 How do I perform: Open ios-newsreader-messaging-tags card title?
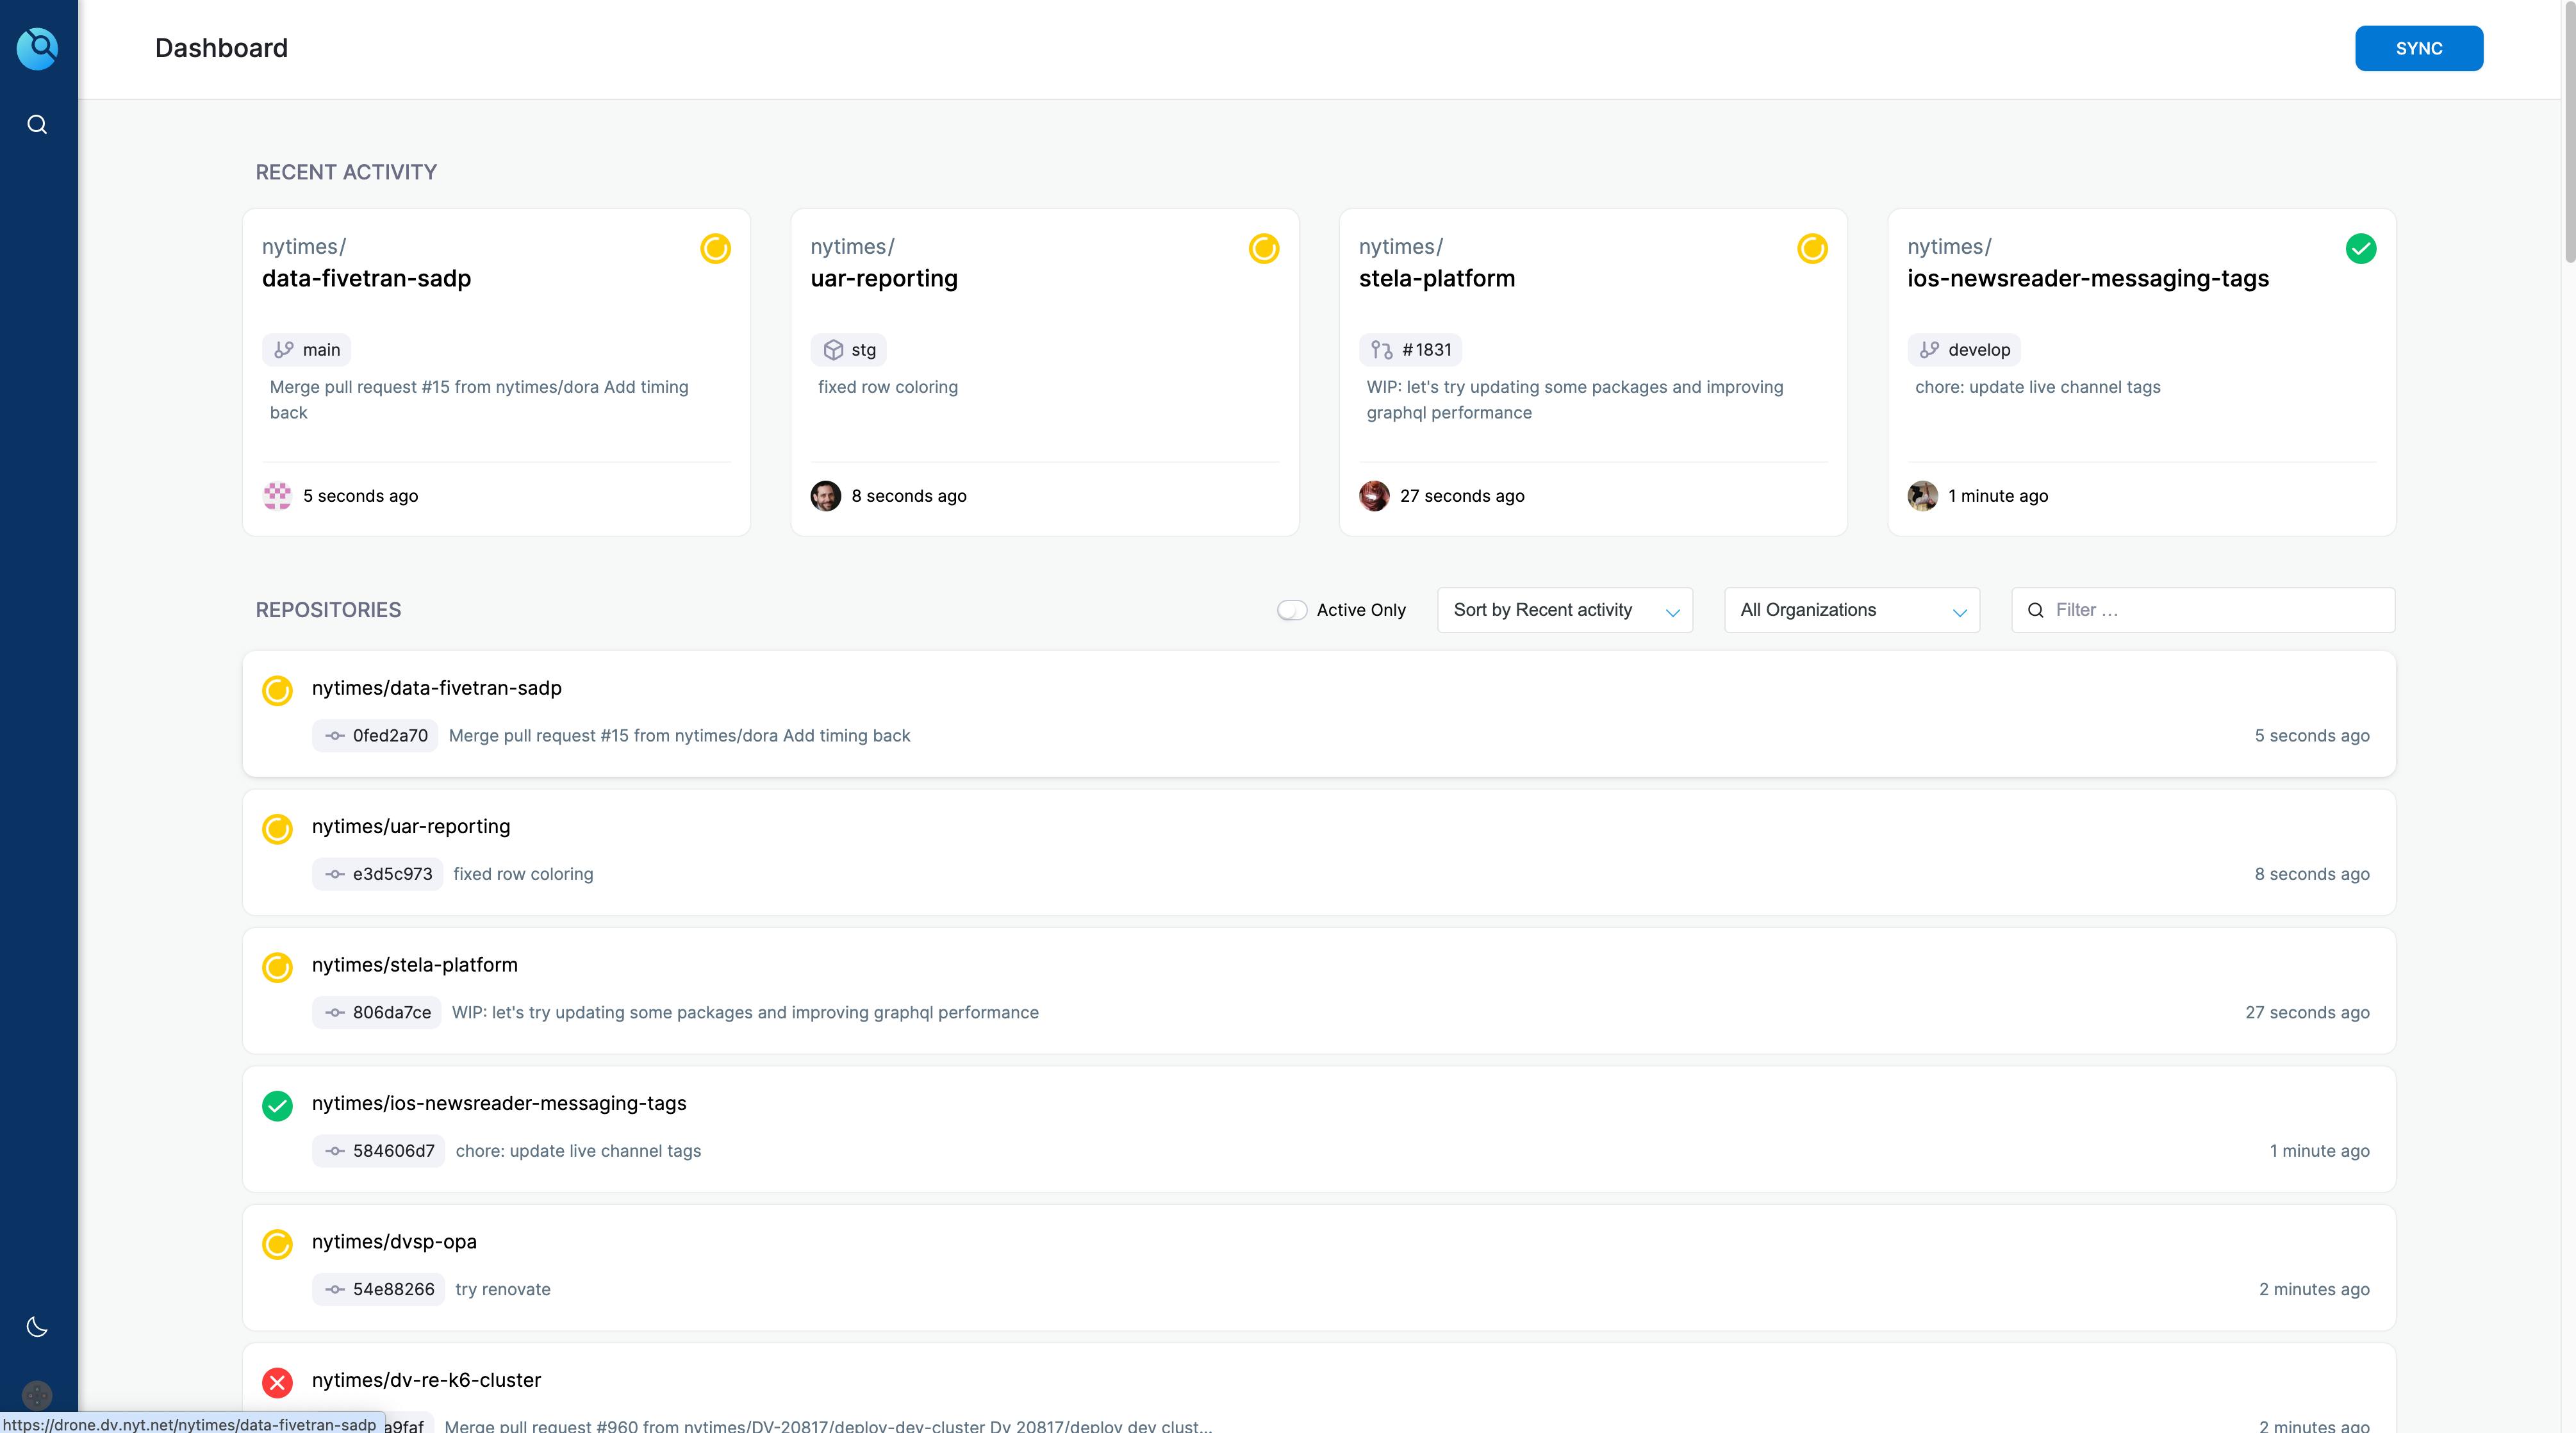point(2088,278)
